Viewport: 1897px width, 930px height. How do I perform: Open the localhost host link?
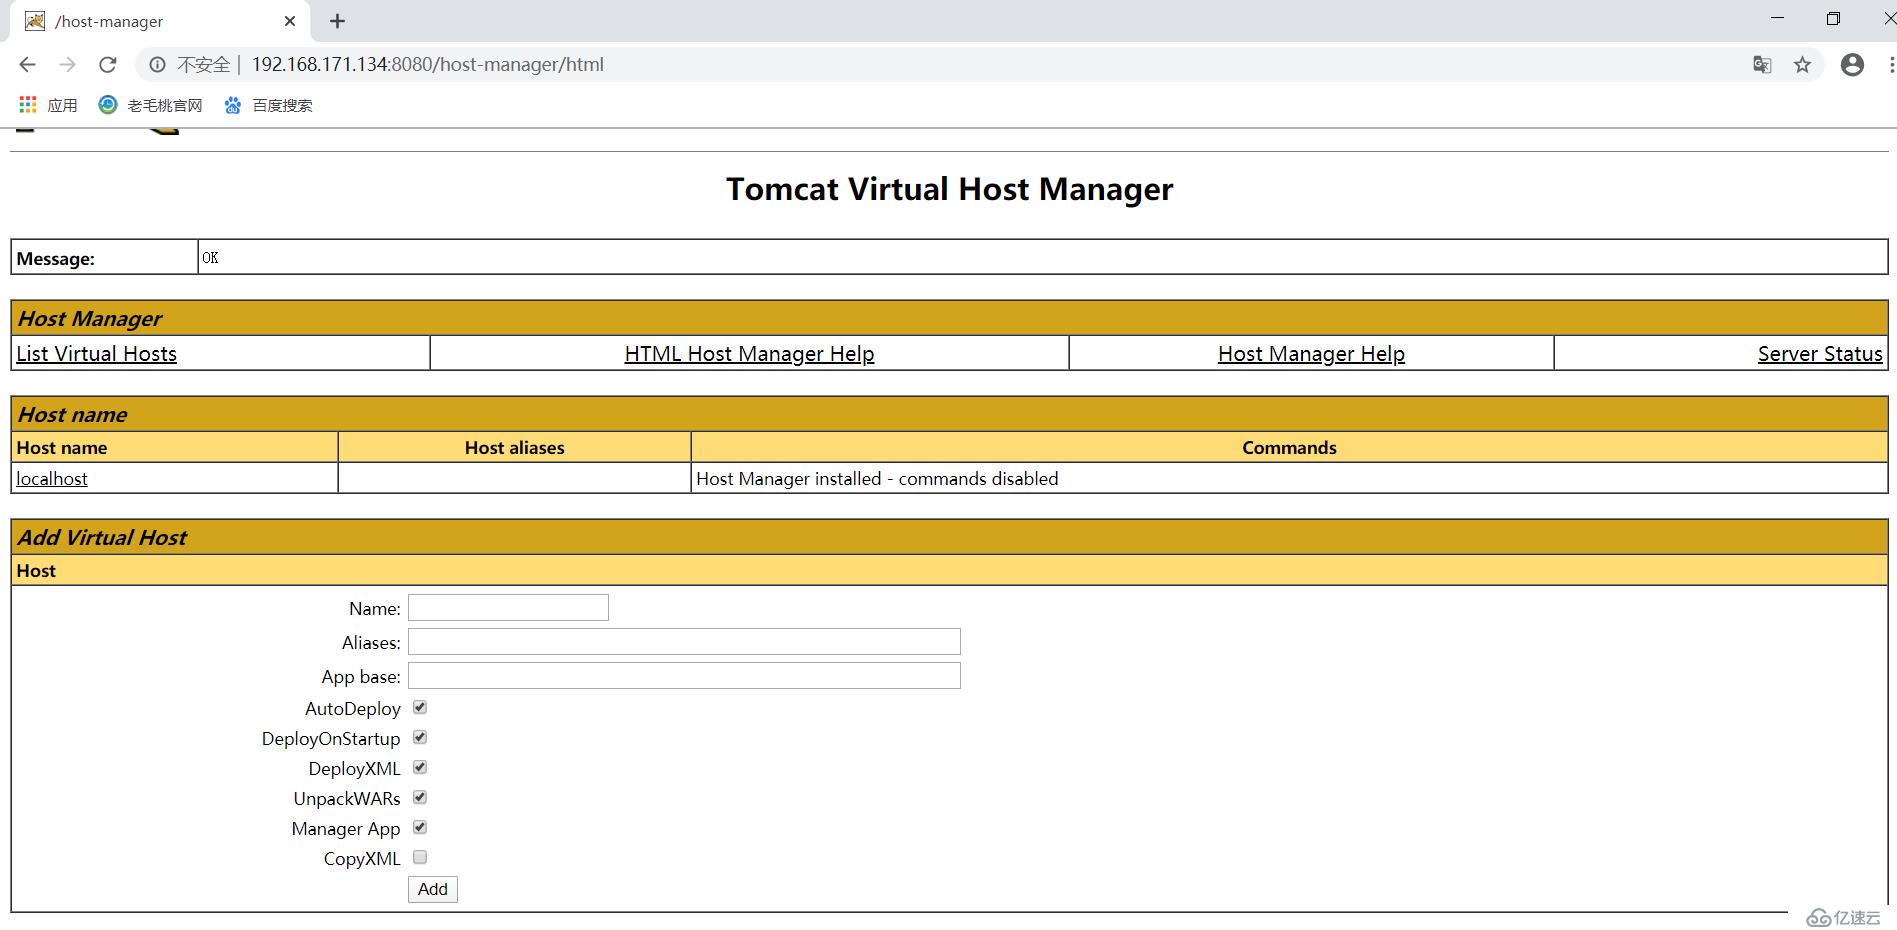[52, 478]
